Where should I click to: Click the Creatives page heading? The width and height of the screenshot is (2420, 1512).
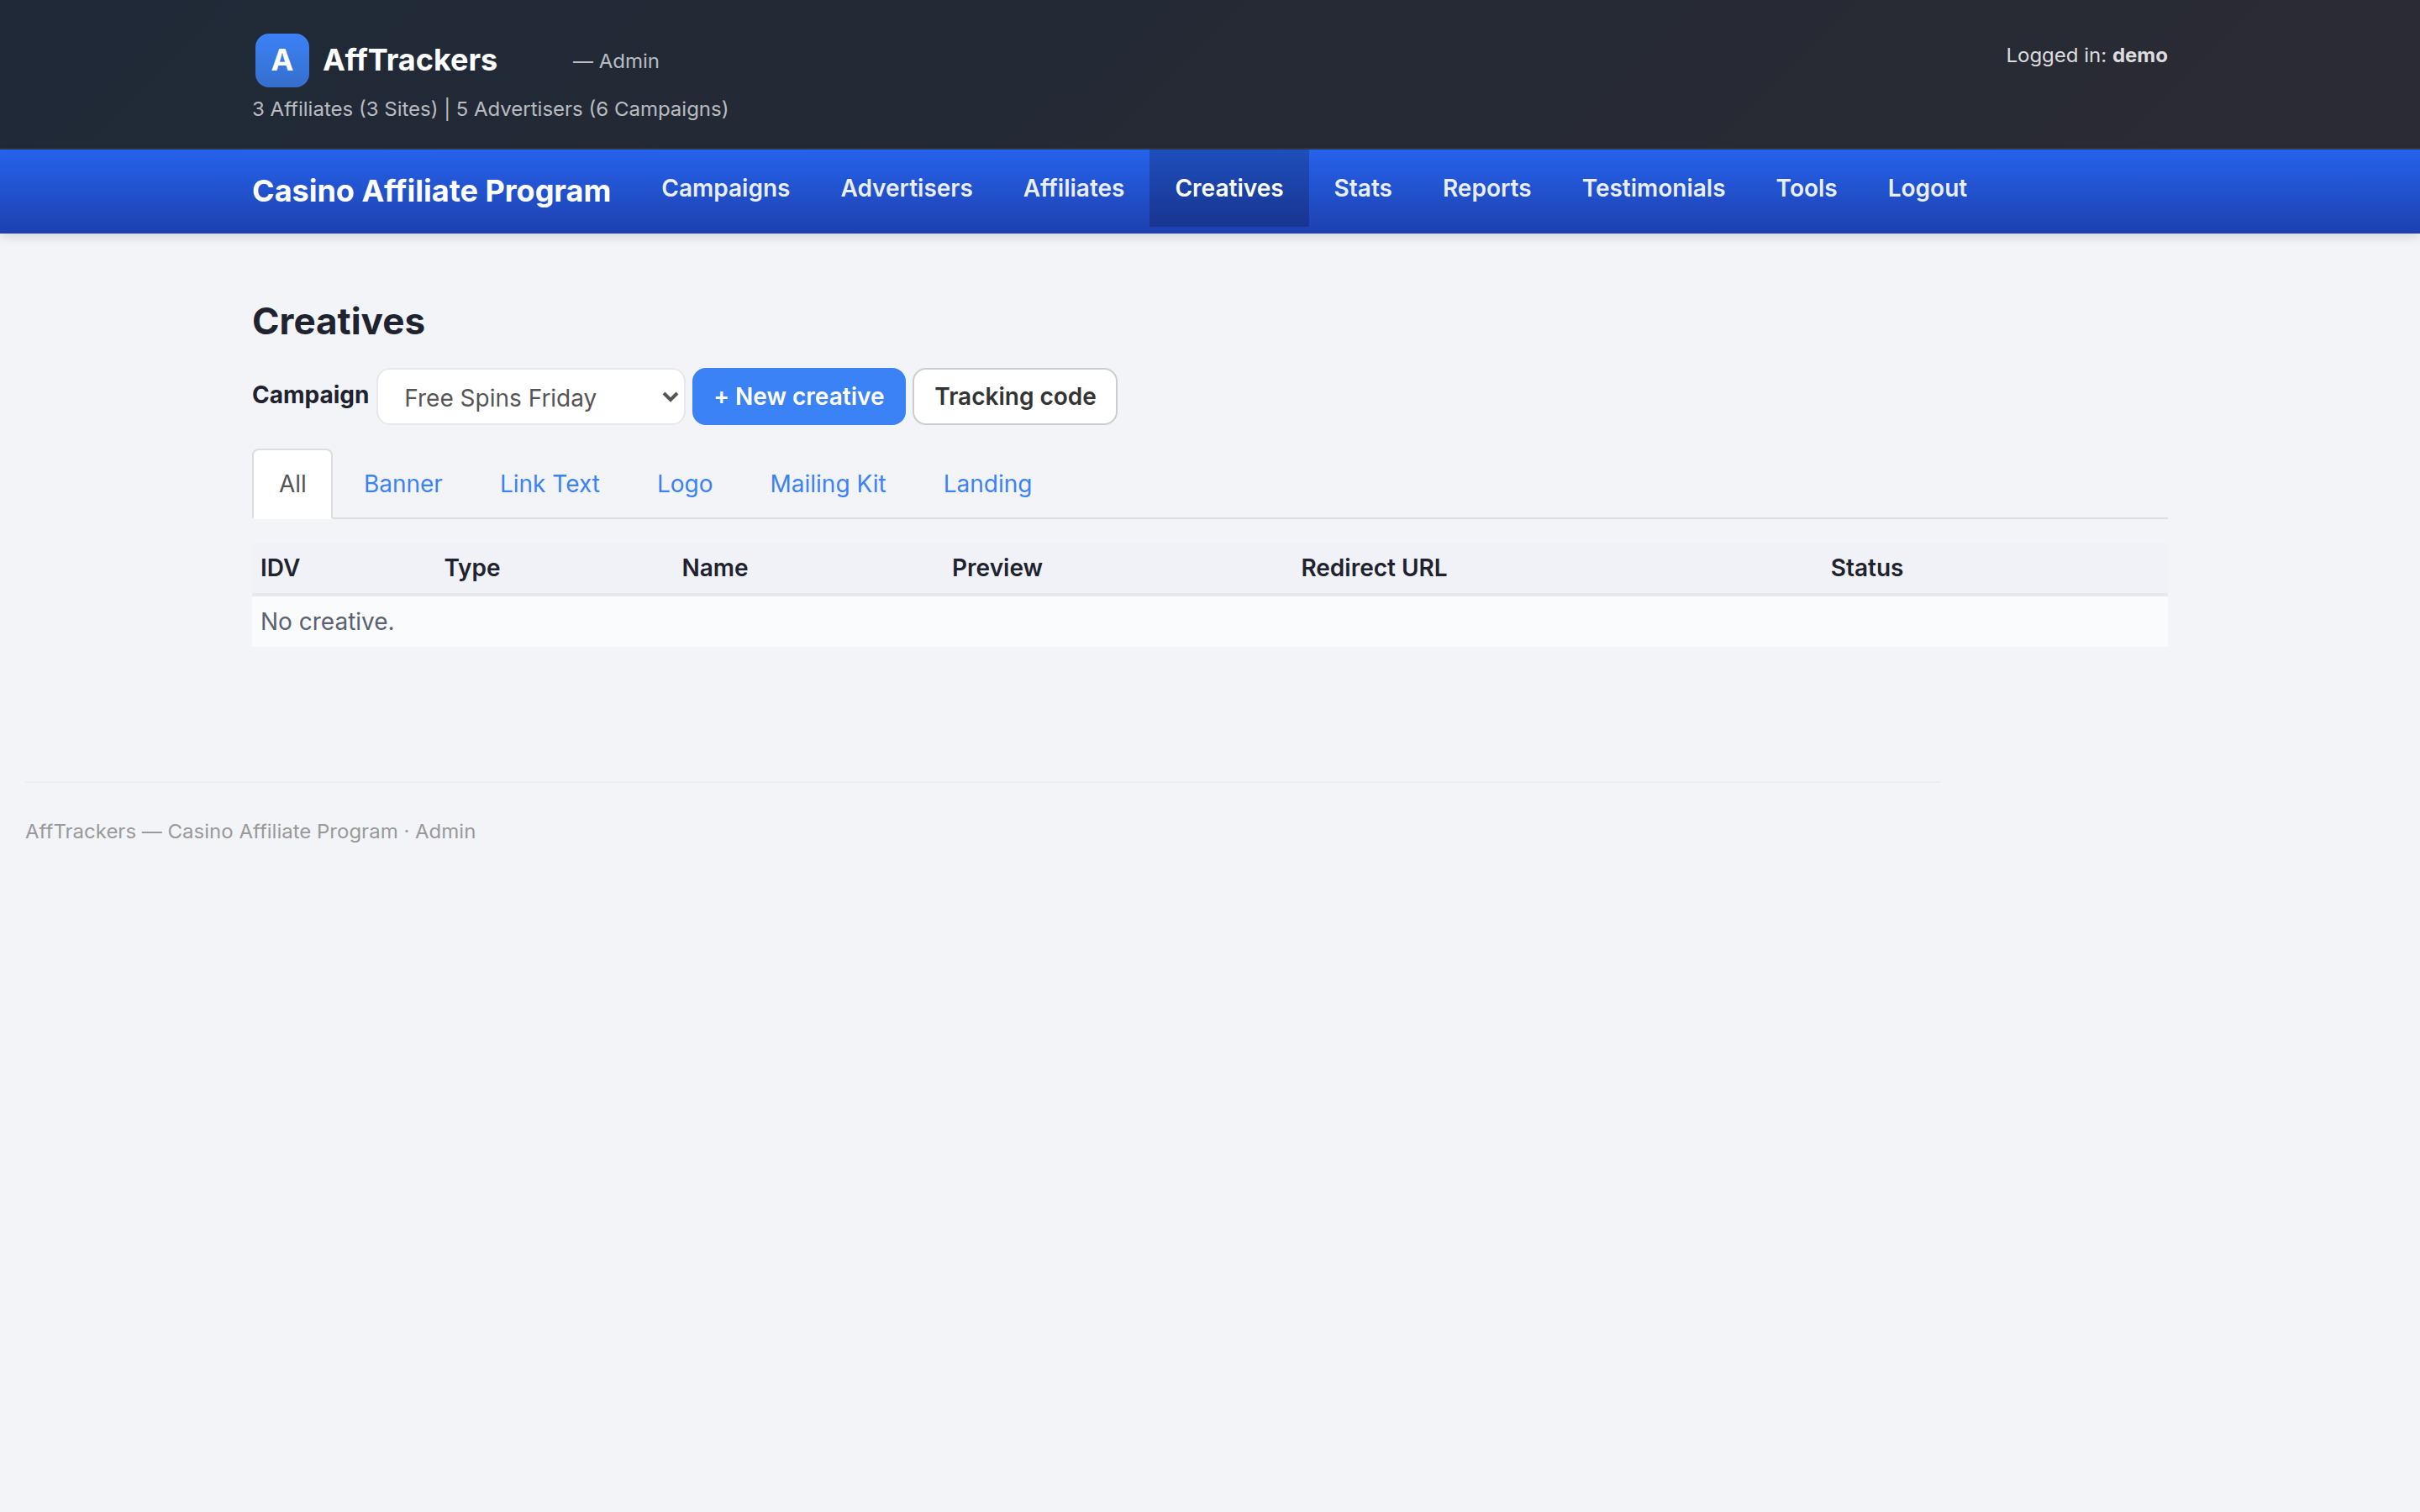coord(338,322)
